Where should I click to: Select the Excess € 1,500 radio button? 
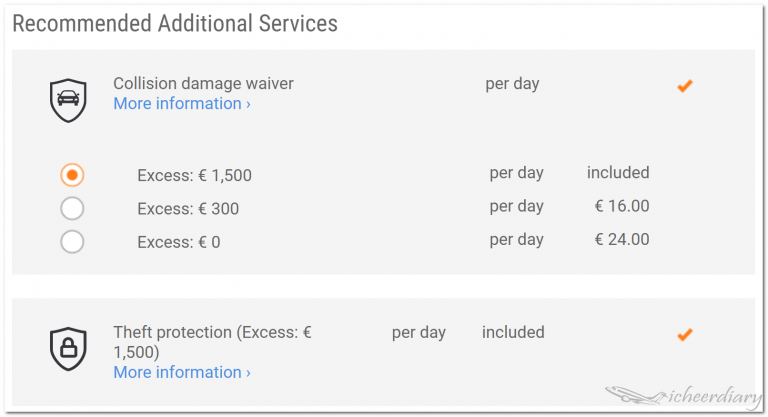pyautogui.click(x=72, y=175)
